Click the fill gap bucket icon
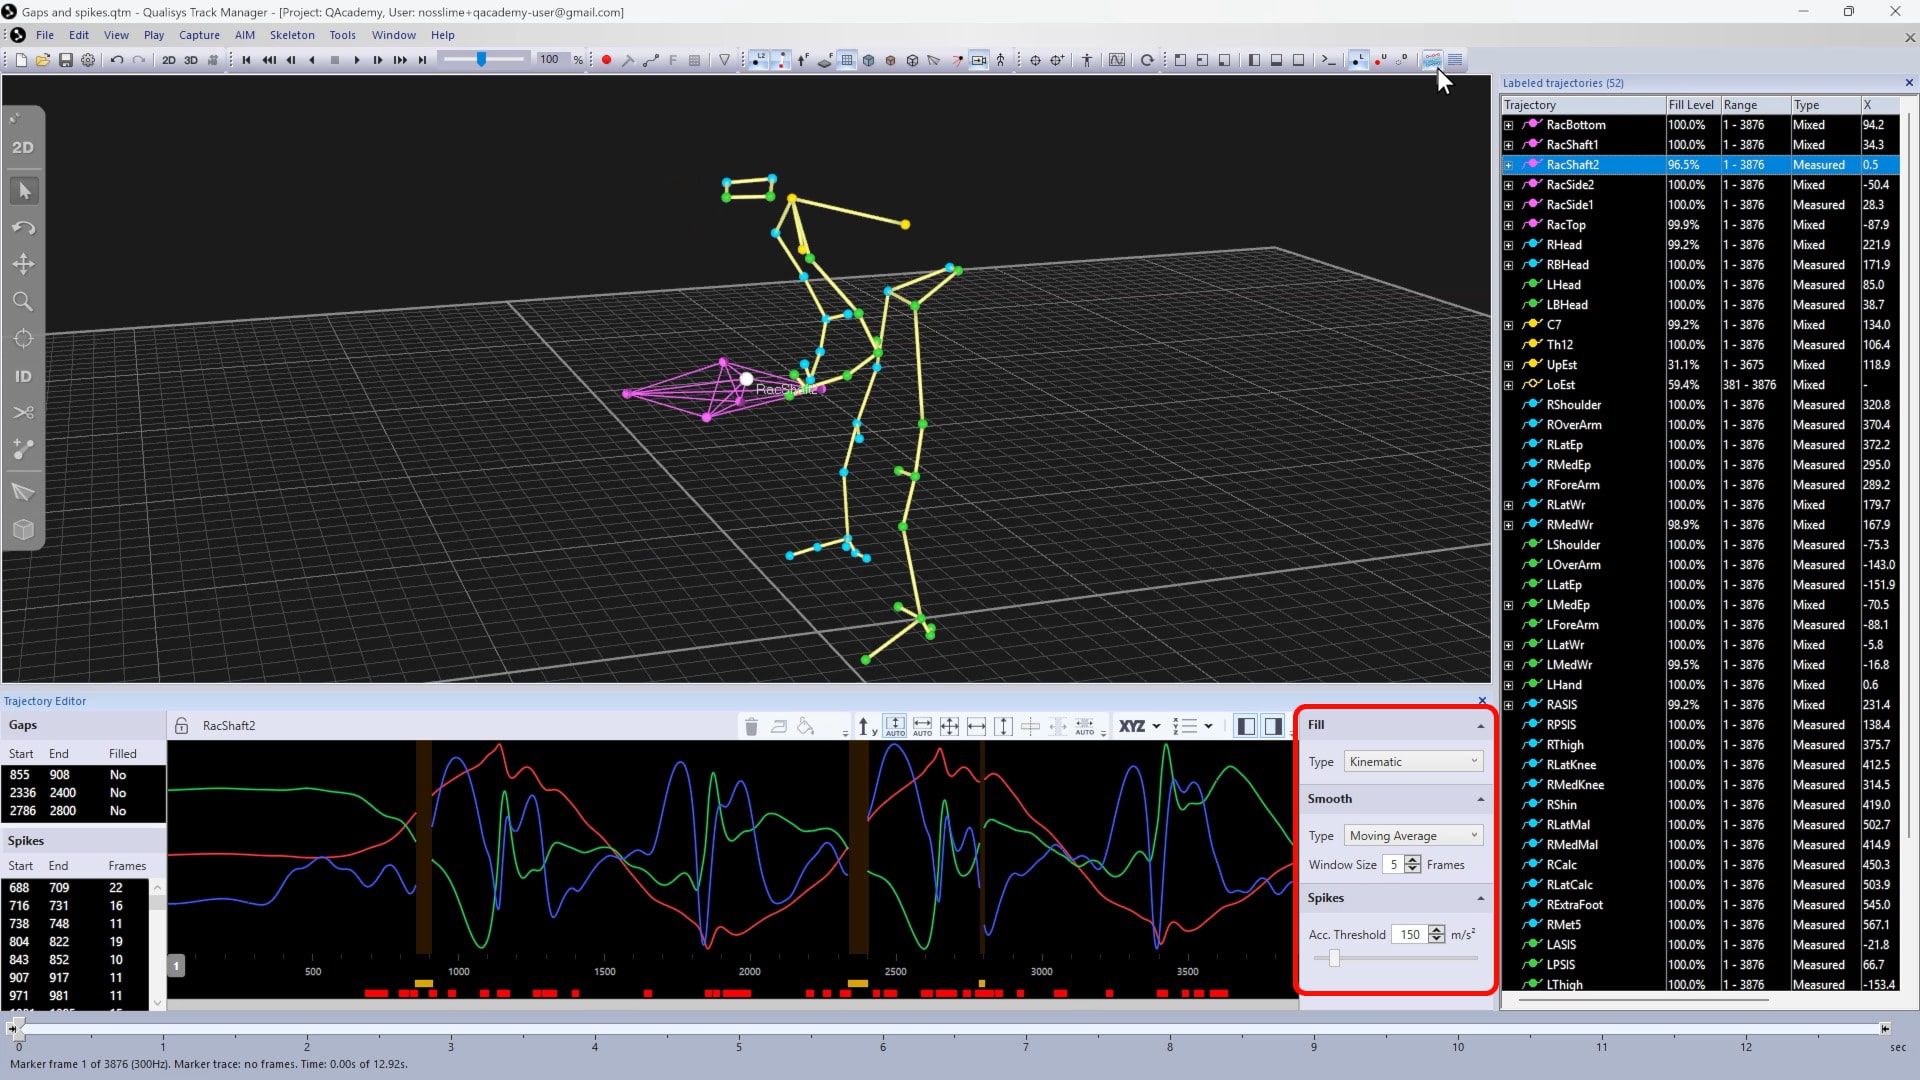Image resolution: width=1920 pixels, height=1080 pixels. tap(806, 726)
